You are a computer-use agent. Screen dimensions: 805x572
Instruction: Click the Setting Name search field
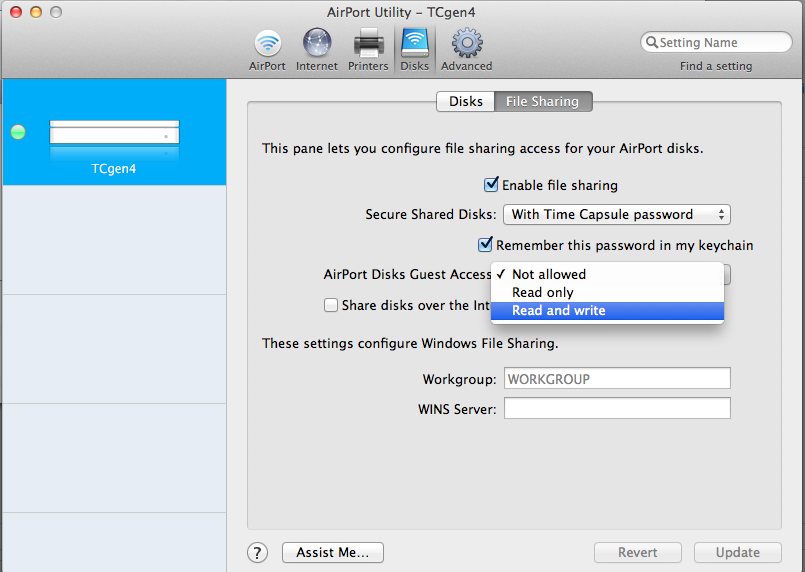[x=716, y=42]
